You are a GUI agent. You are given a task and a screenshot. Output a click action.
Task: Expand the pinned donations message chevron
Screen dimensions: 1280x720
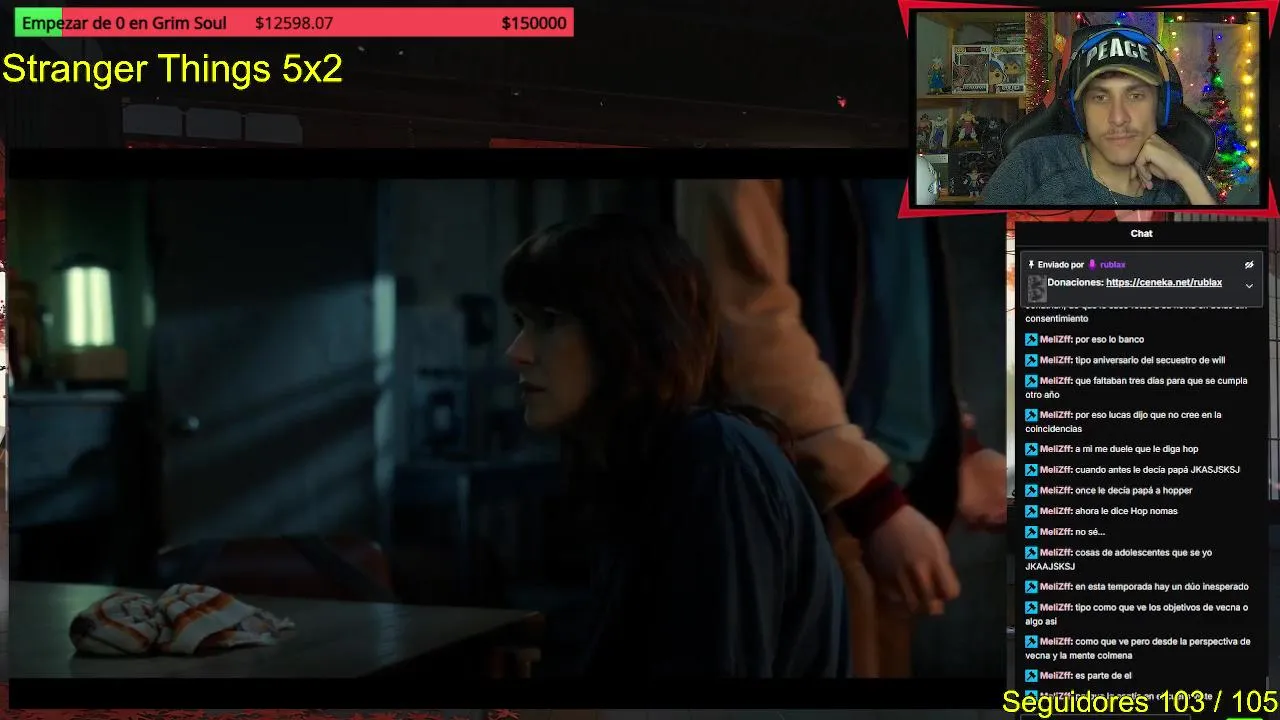pos(1248,286)
